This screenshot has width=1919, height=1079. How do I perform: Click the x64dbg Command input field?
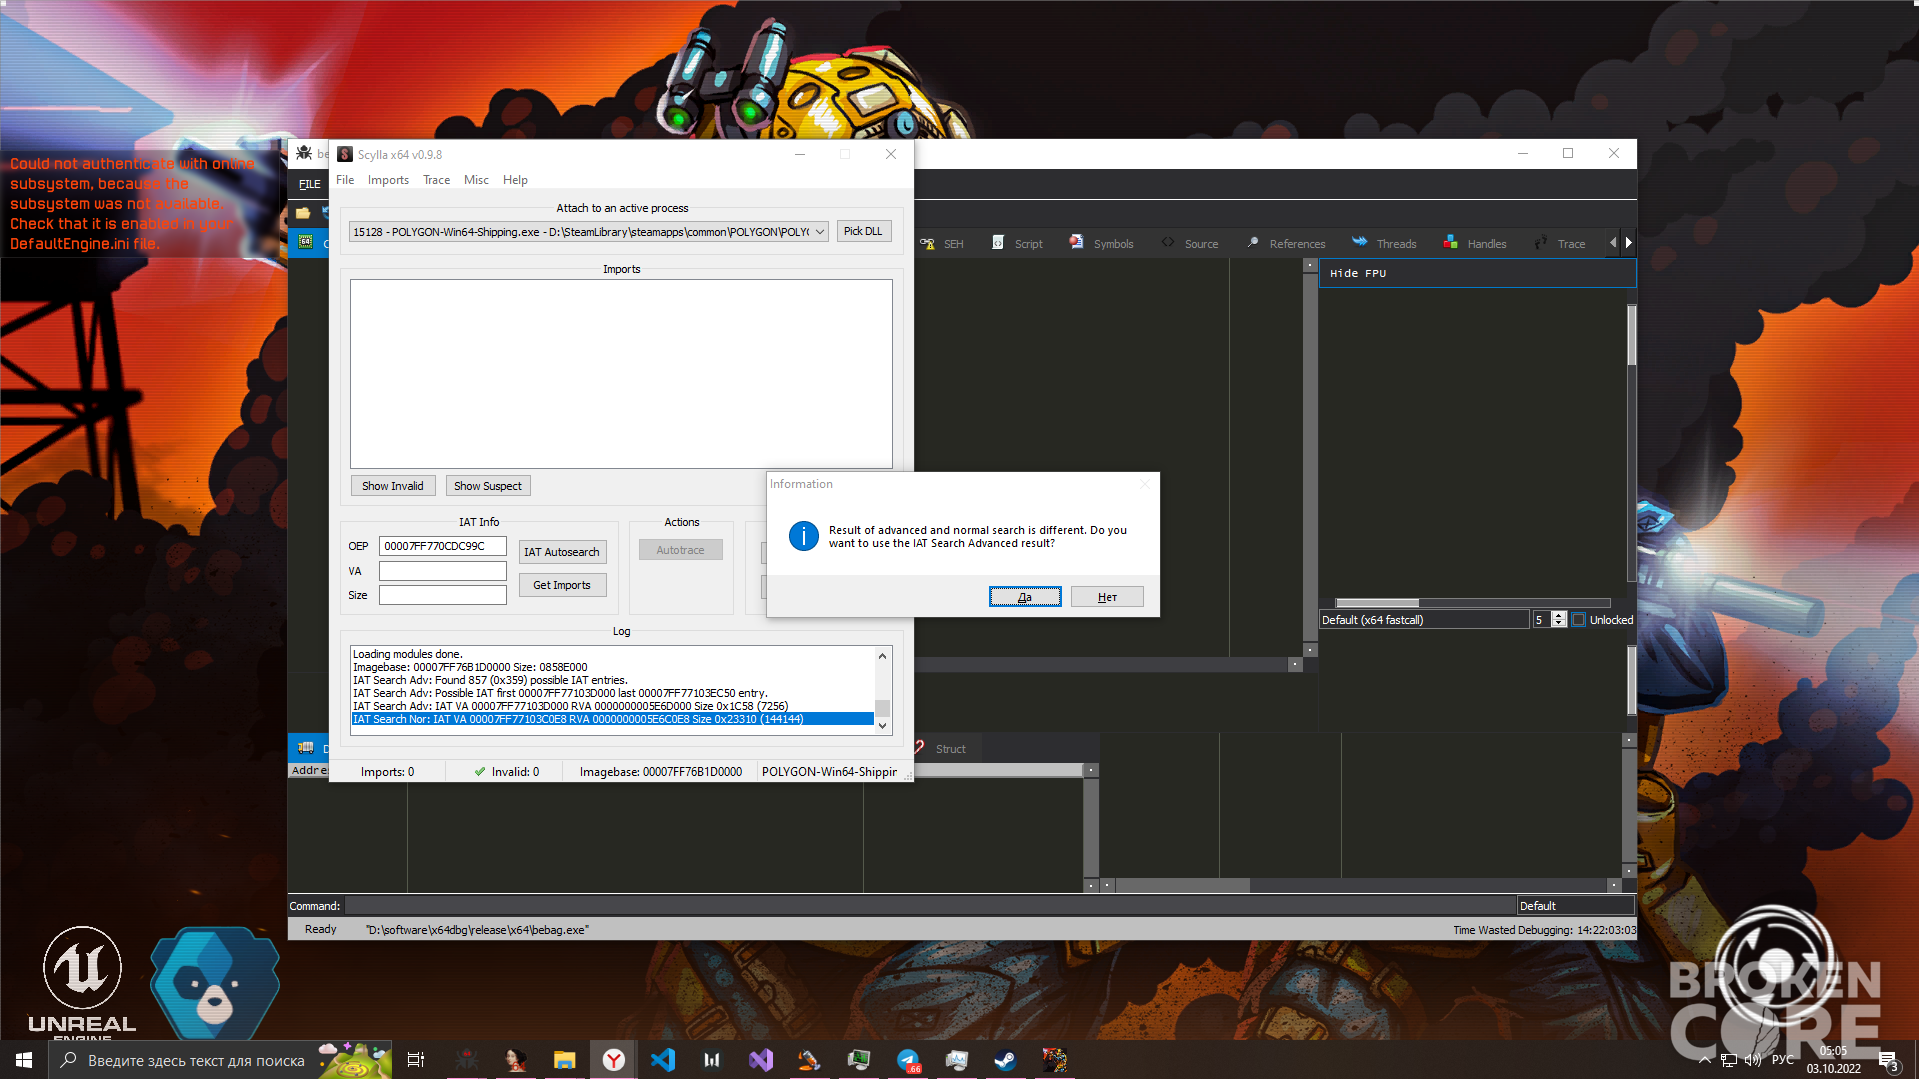coord(928,906)
